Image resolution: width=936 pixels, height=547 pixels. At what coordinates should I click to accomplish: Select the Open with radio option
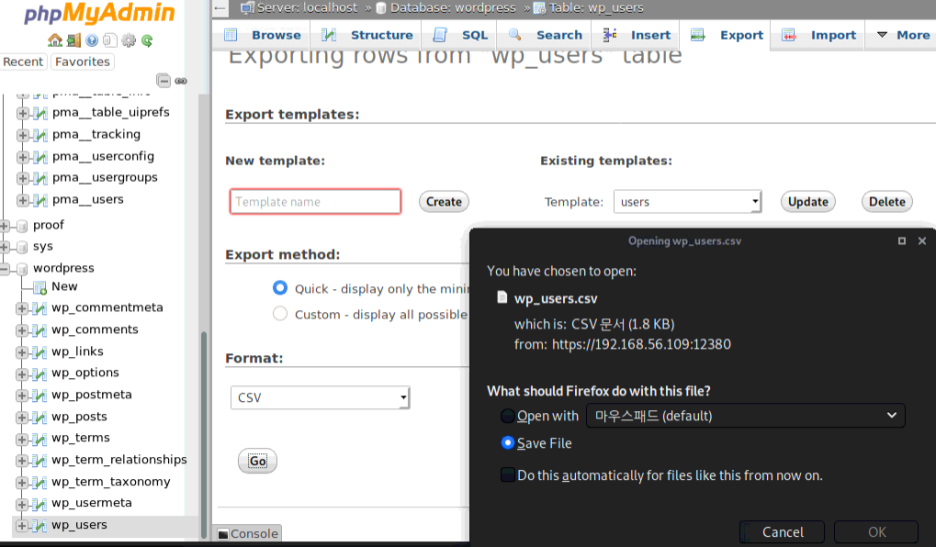(x=507, y=415)
